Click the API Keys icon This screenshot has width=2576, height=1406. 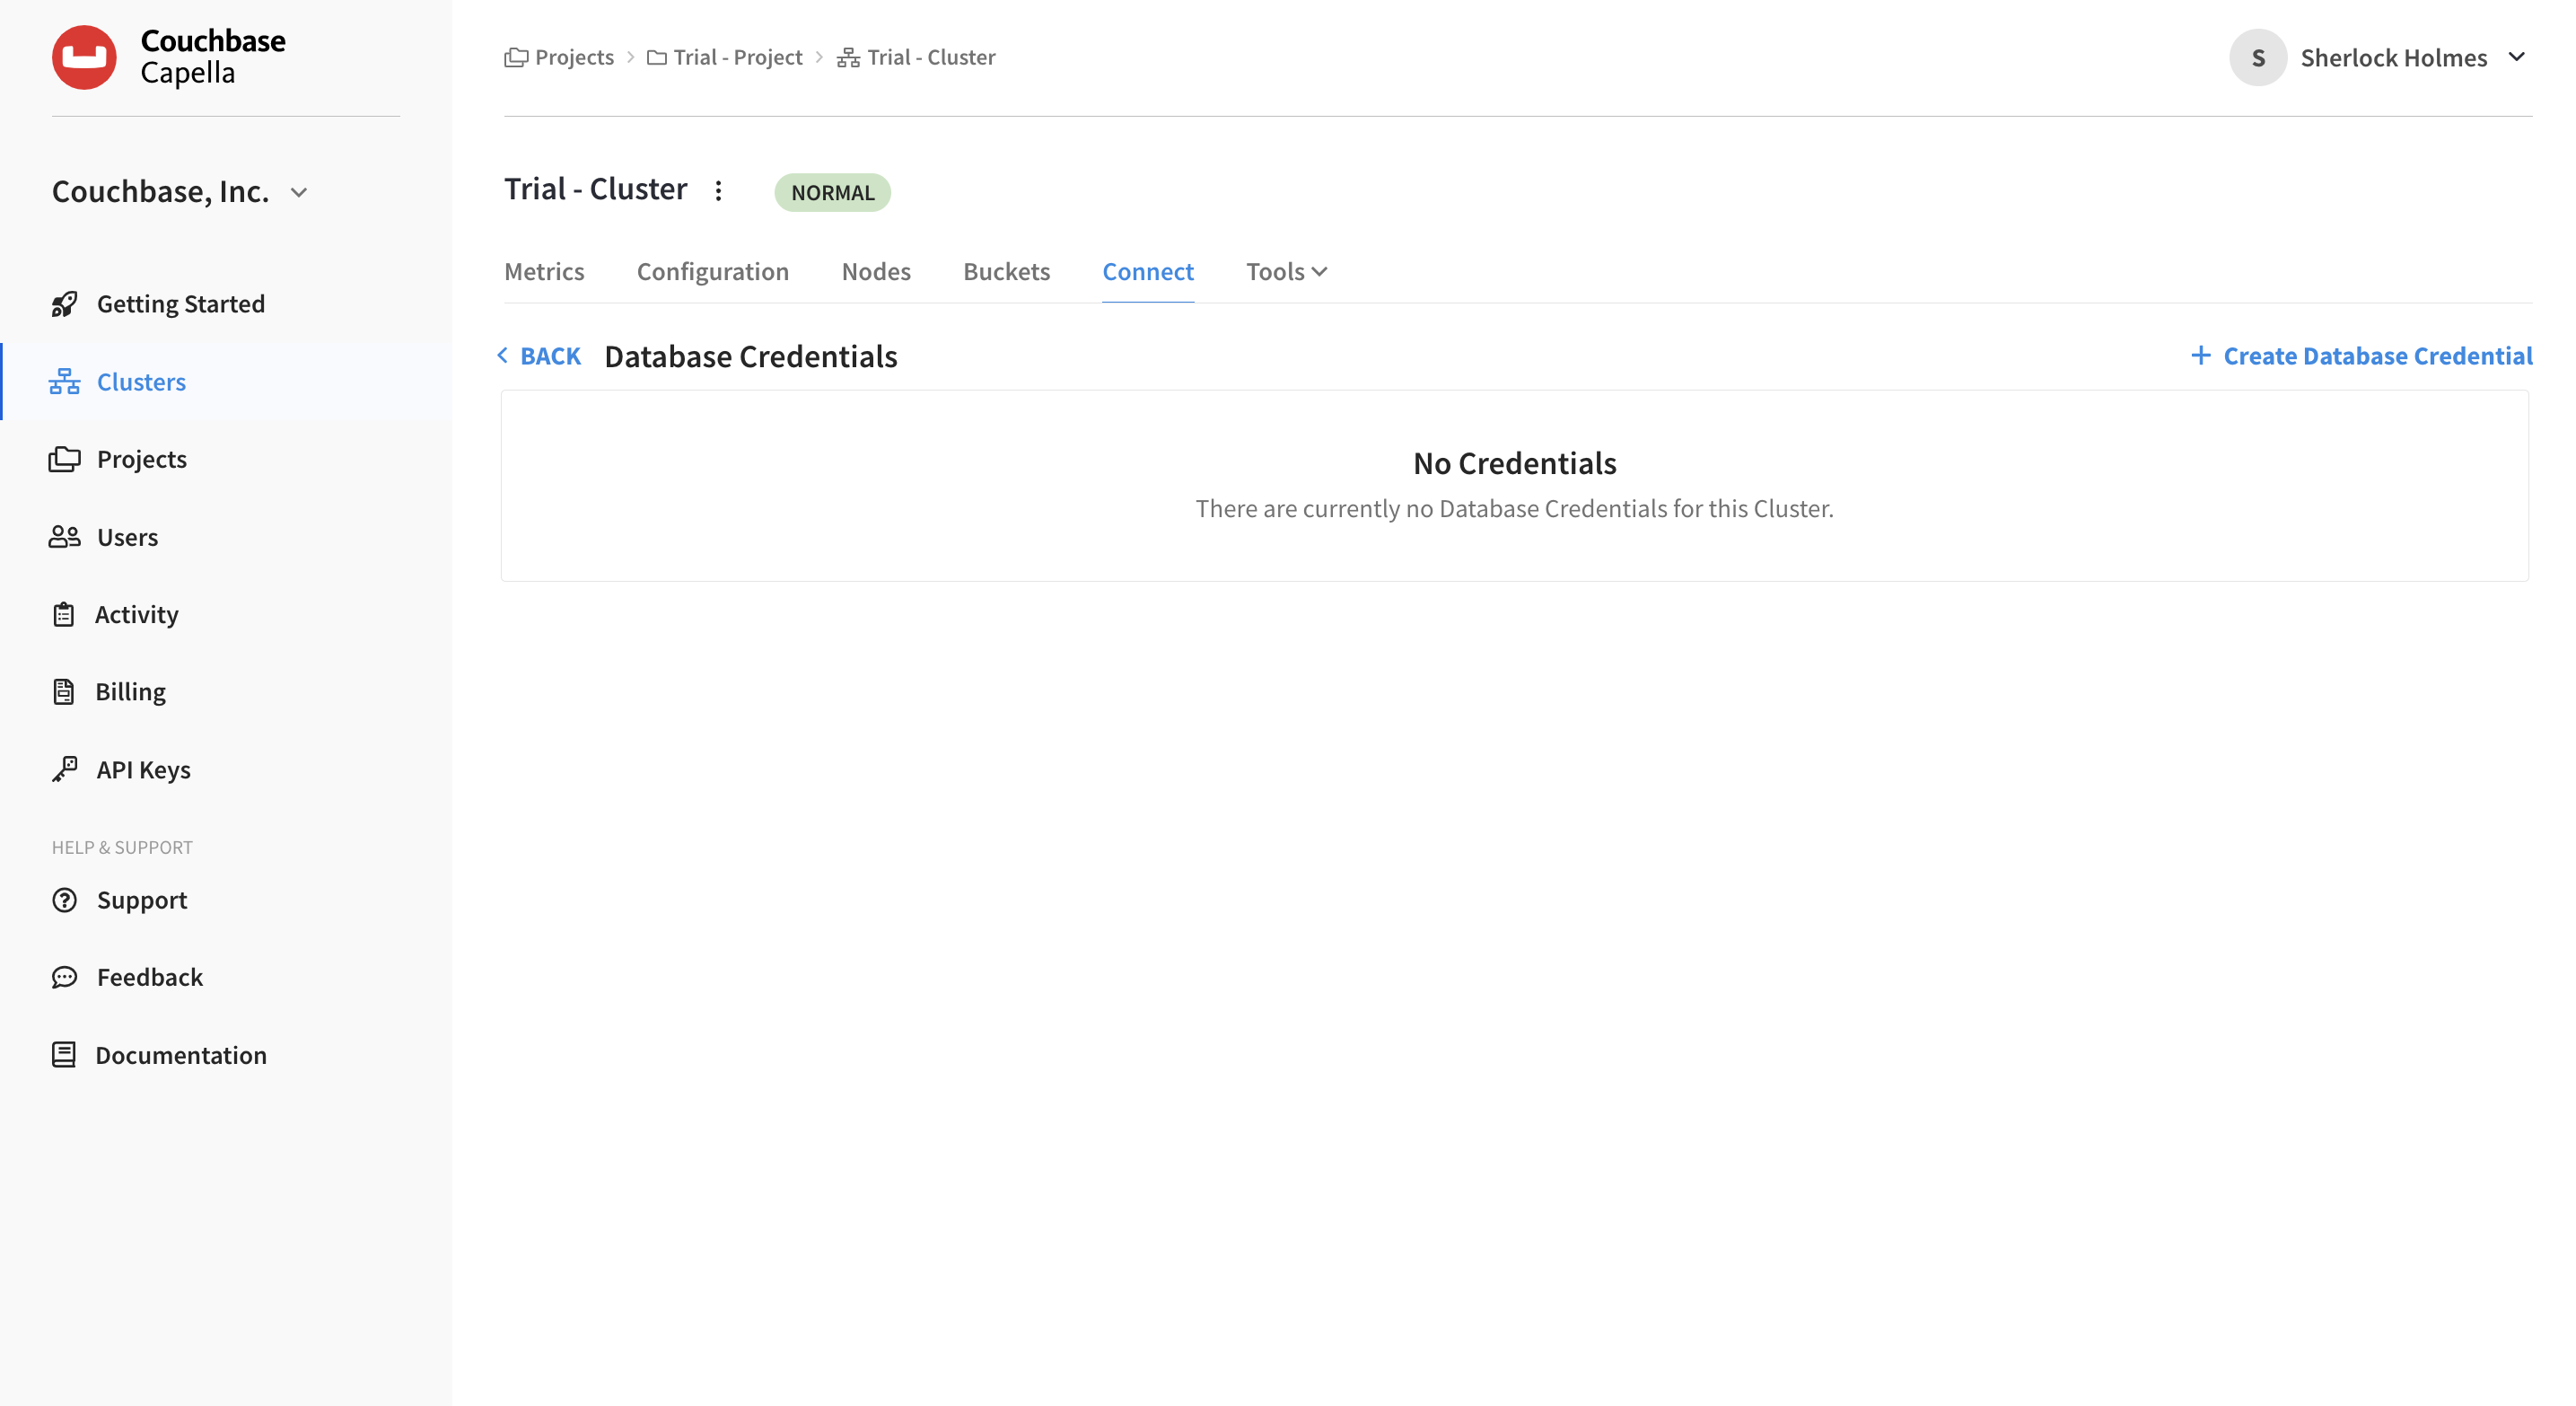pyautogui.click(x=63, y=768)
